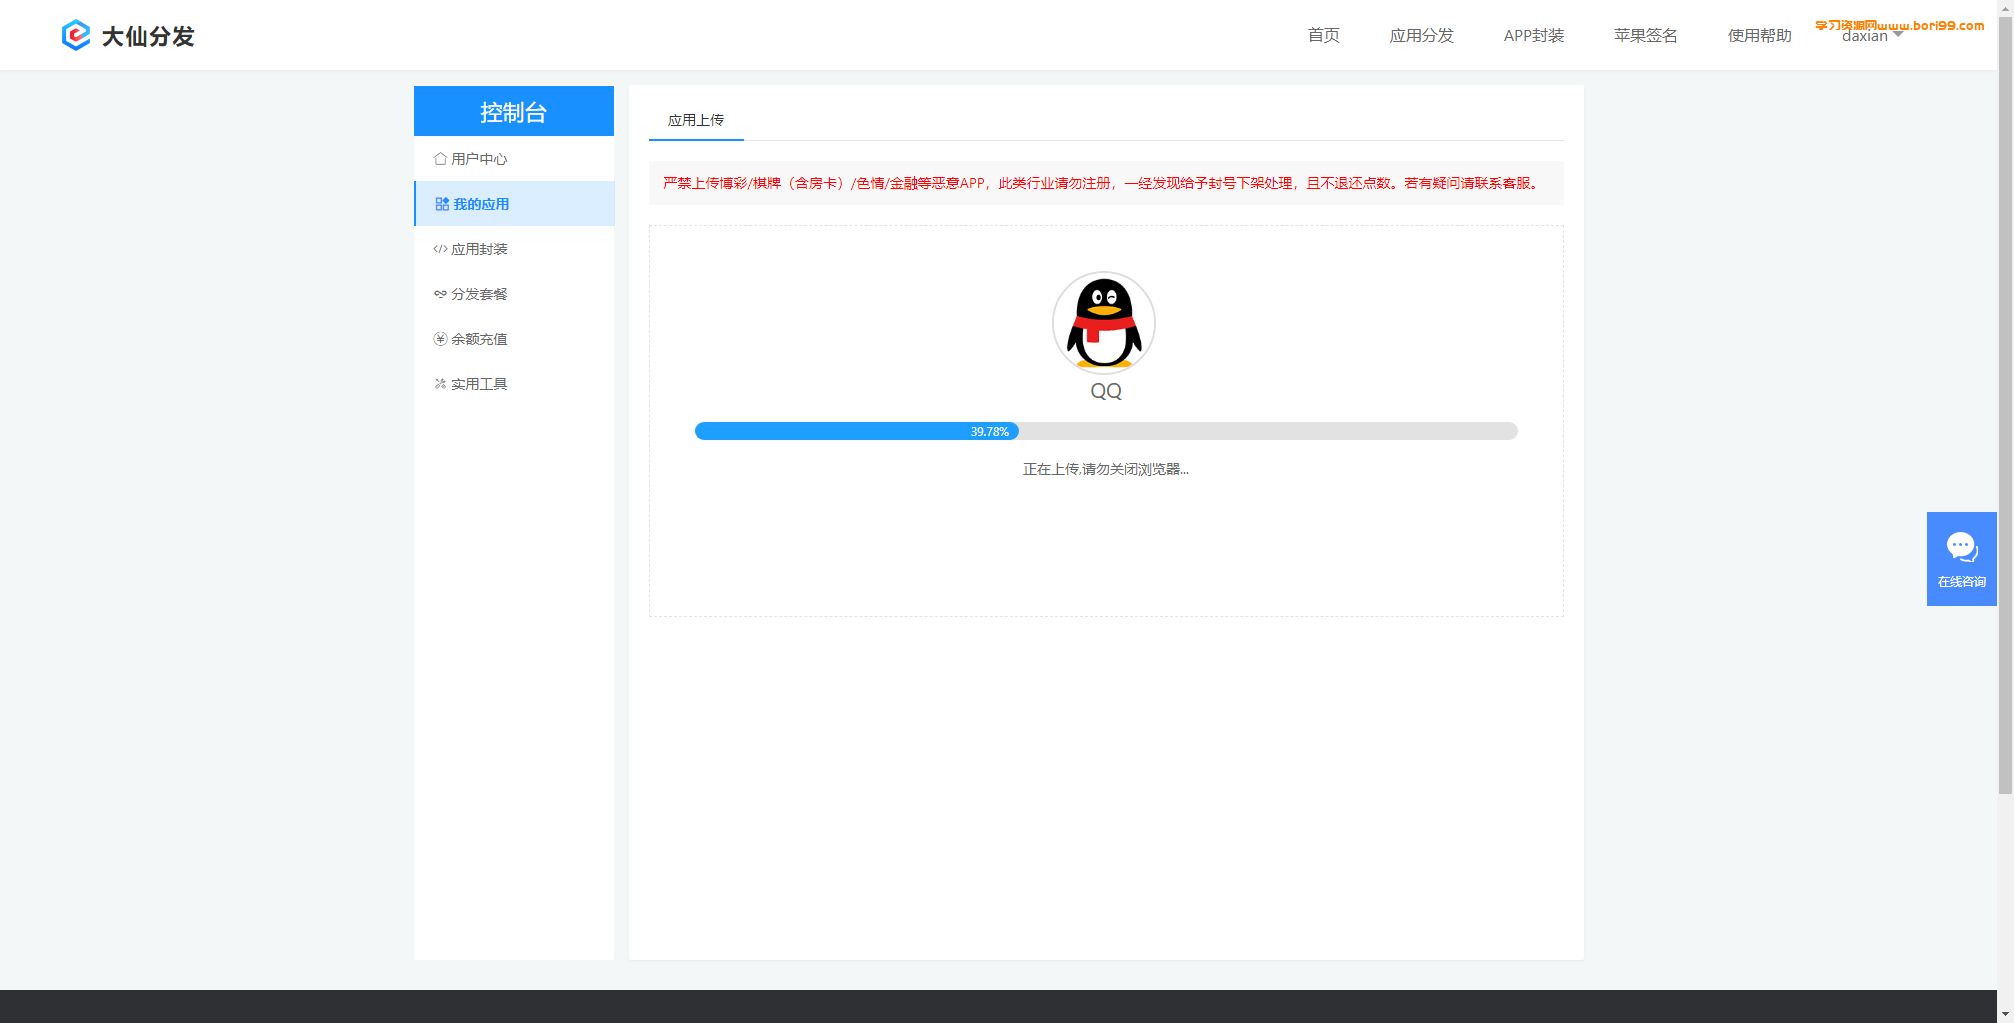Open 首页 in the top navigation
This screenshot has width=2014, height=1023.
1324,36
